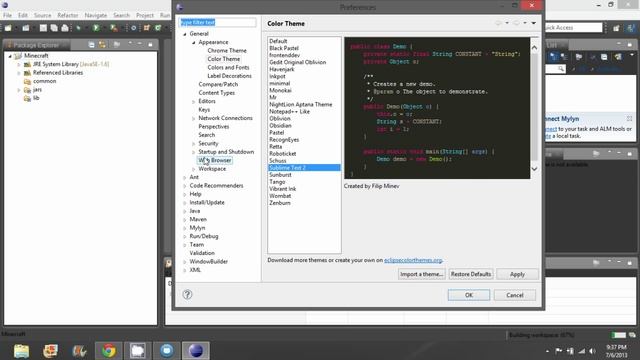Expand the Maven preferences node
The height and width of the screenshot is (360, 640).
pyautogui.click(x=185, y=220)
